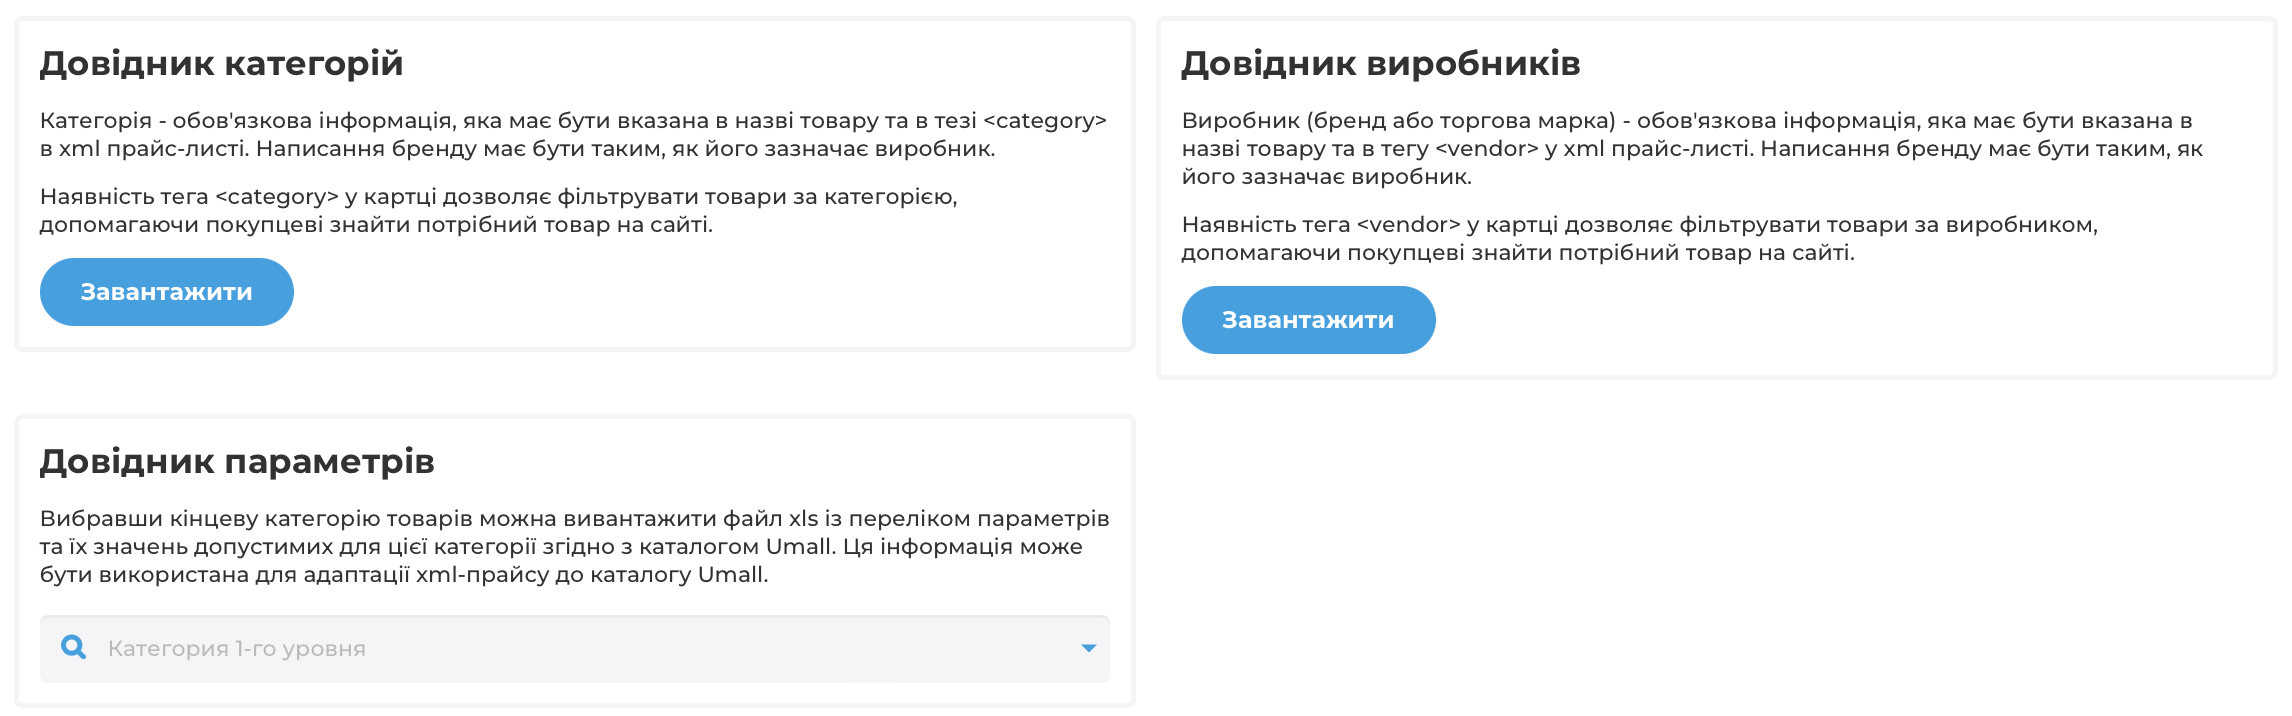Click the <category> tag text in first paragraph
This screenshot has height=716, width=2292.
tap(1045, 121)
